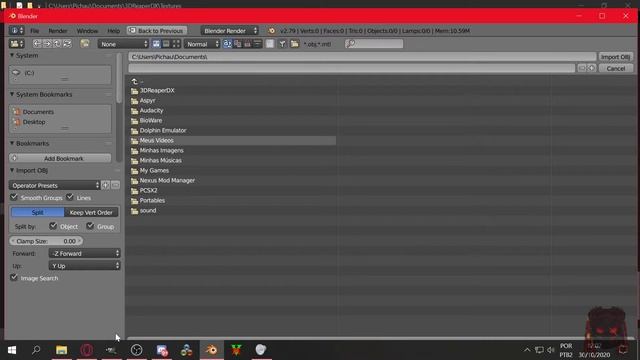The height and width of the screenshot is (360, 640).
Task: Toggle show hidden files icon
Action: click(x=270, y=44)
